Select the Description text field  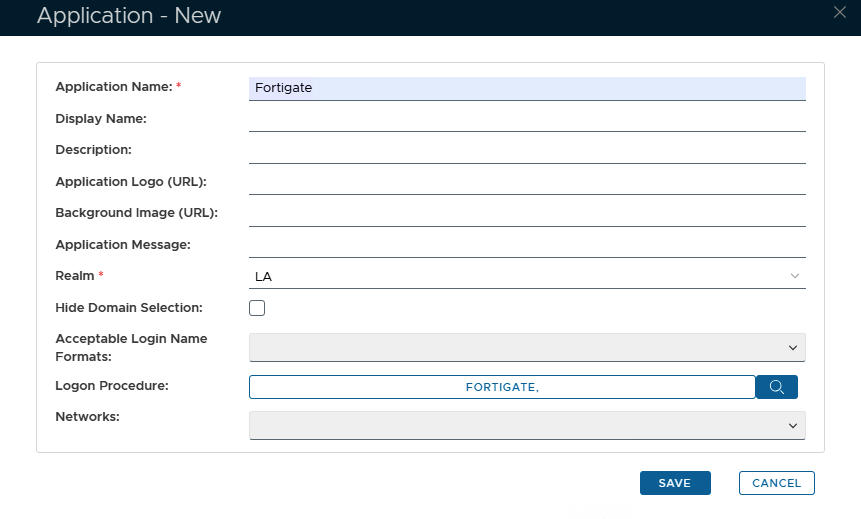pyautogui.click(x=527, y=150)
